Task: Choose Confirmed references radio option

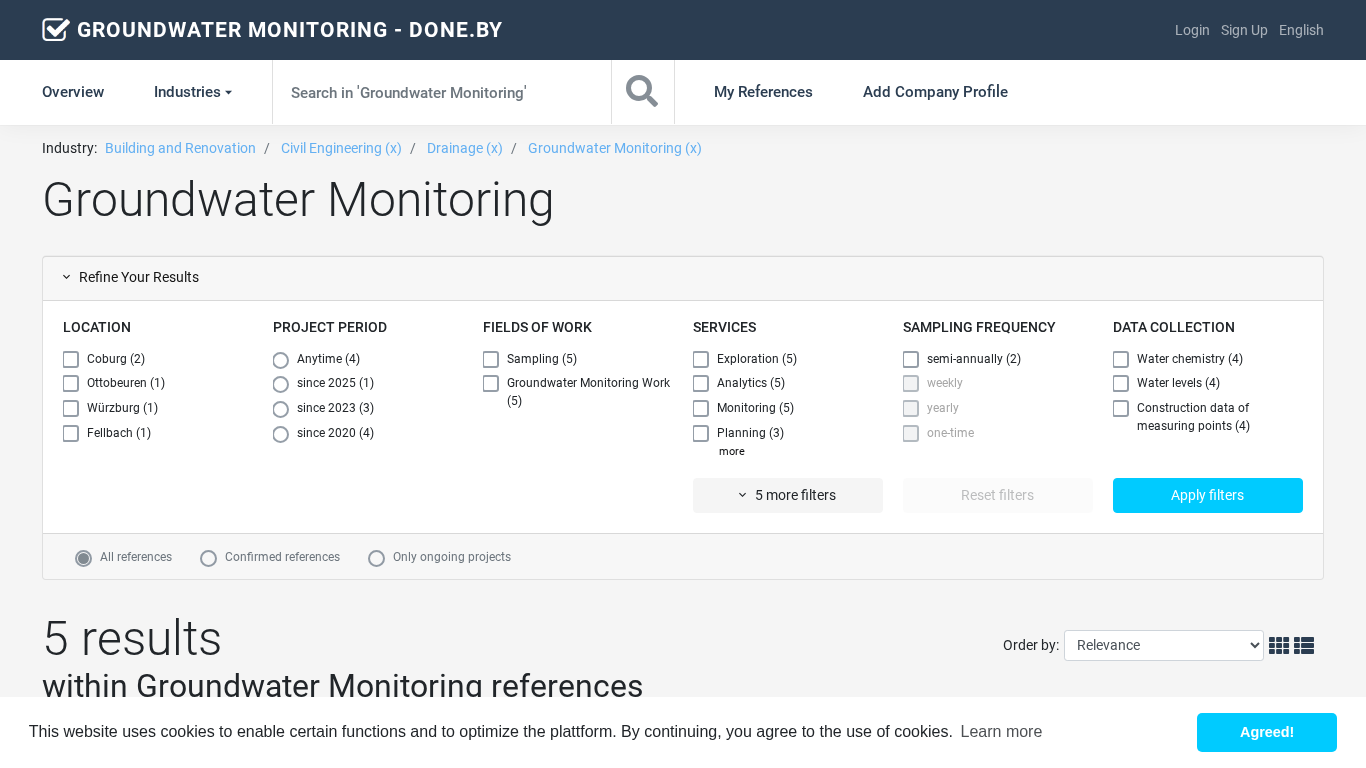Action: point(209,558)
